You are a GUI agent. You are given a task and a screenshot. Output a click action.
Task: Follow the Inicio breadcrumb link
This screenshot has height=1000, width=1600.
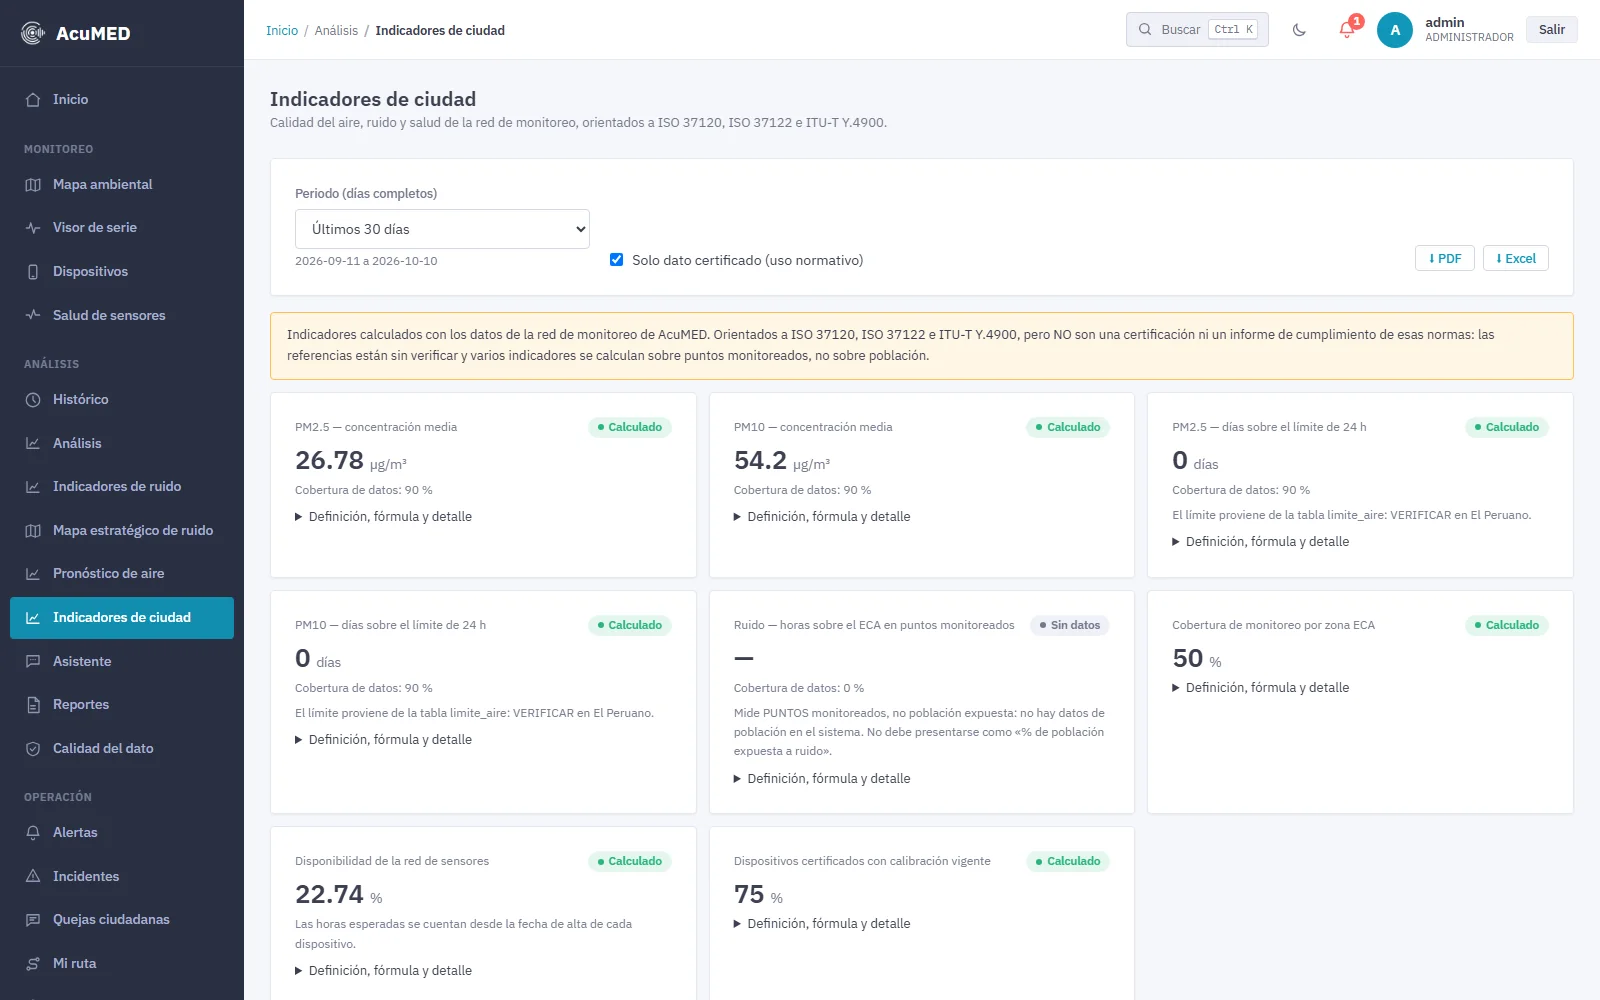point(282,31)
